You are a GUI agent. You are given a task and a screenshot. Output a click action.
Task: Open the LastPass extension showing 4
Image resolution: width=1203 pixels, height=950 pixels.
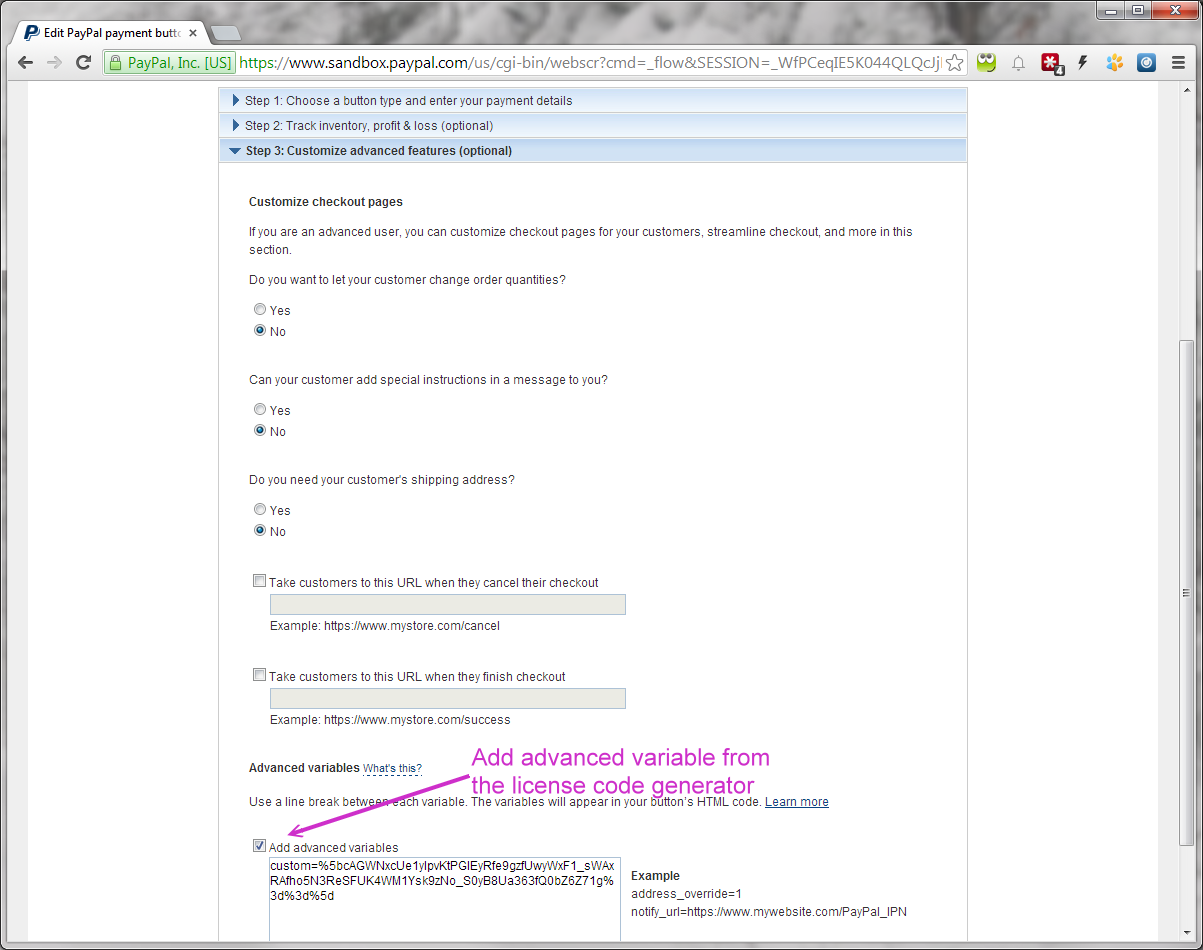click(1051, 63)
